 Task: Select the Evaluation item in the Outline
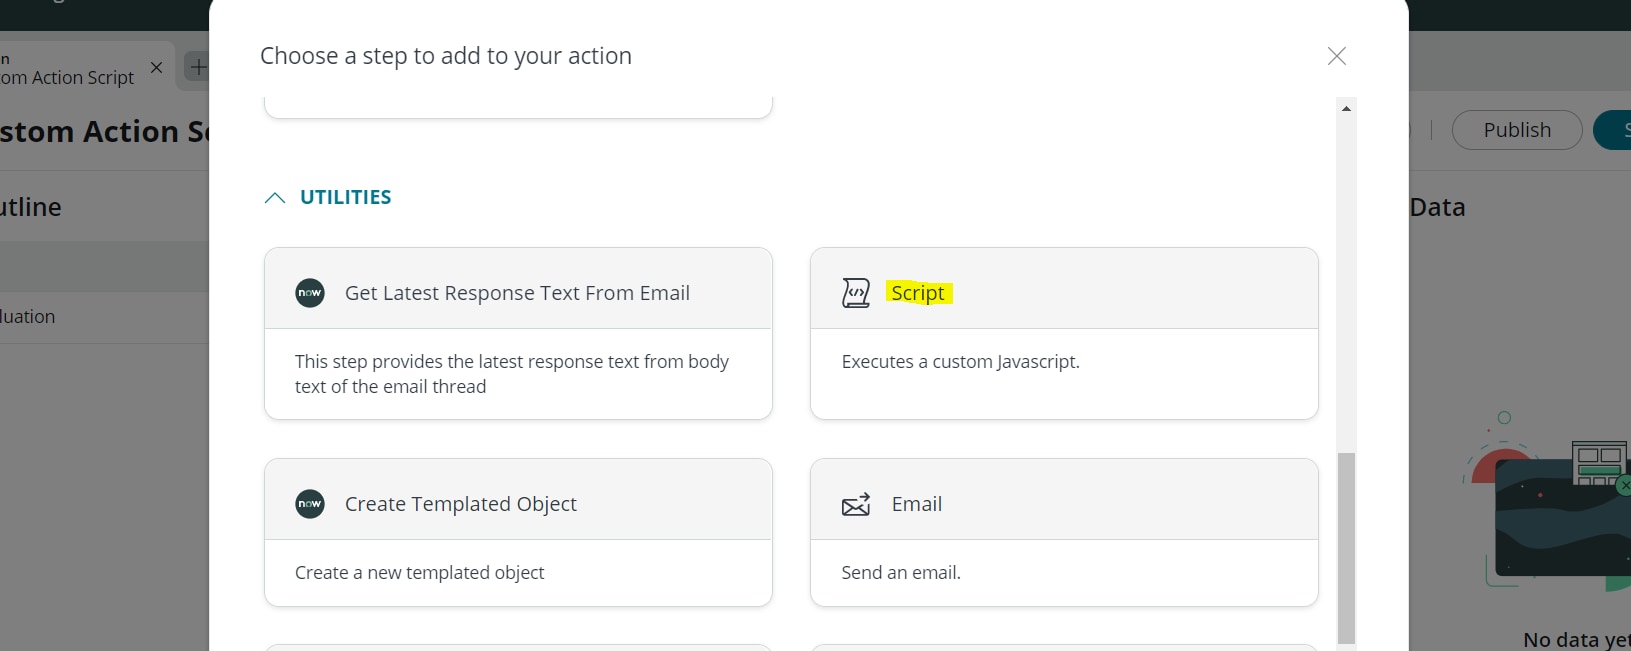27,316
